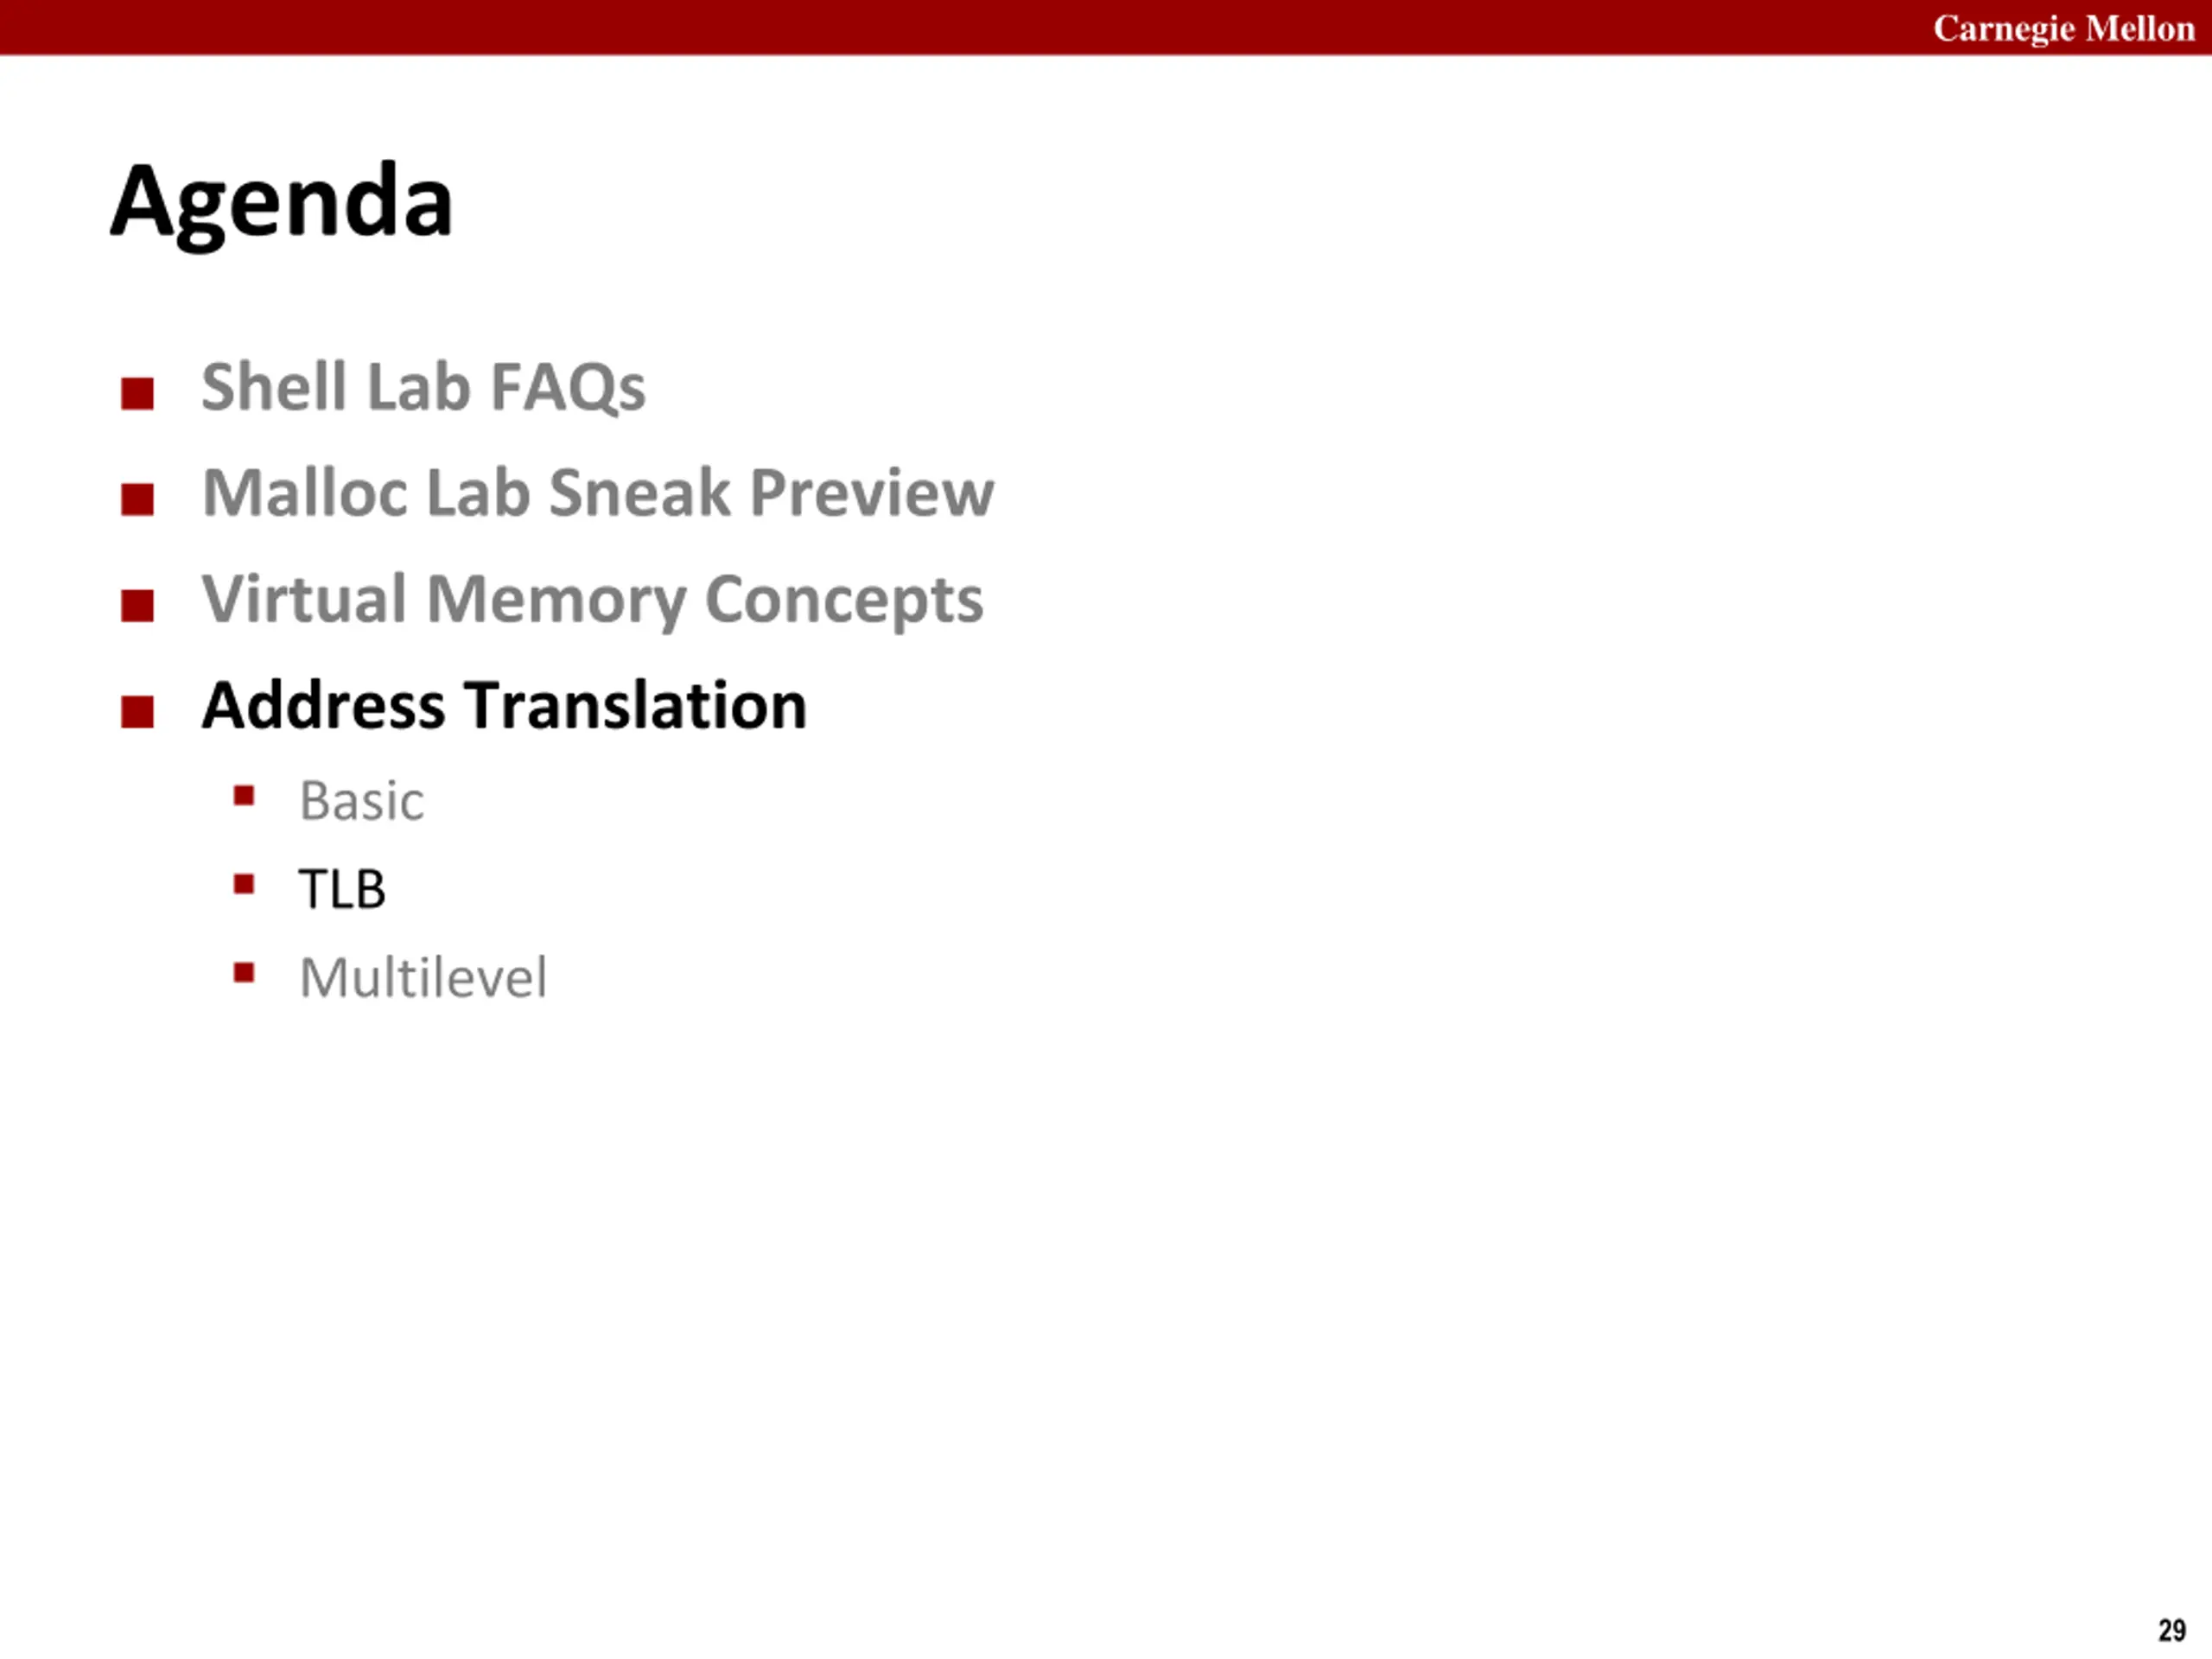Click the bold Address Translation heading
2212x1659 pixels.
[504, 705]
